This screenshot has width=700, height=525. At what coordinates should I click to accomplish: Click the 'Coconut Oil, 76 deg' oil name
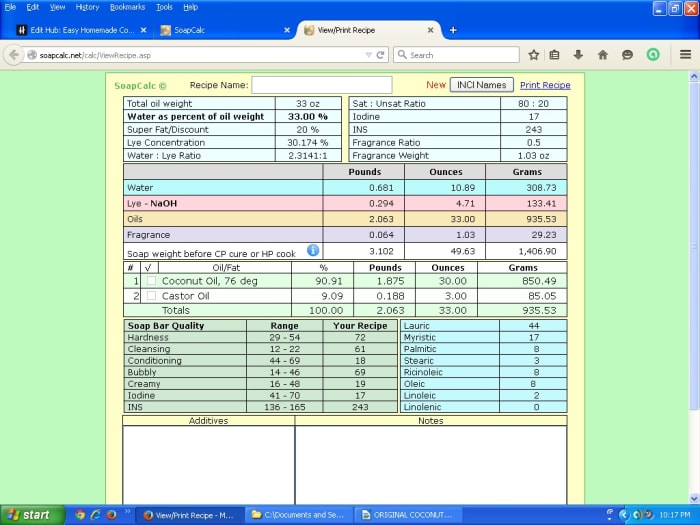209,281
